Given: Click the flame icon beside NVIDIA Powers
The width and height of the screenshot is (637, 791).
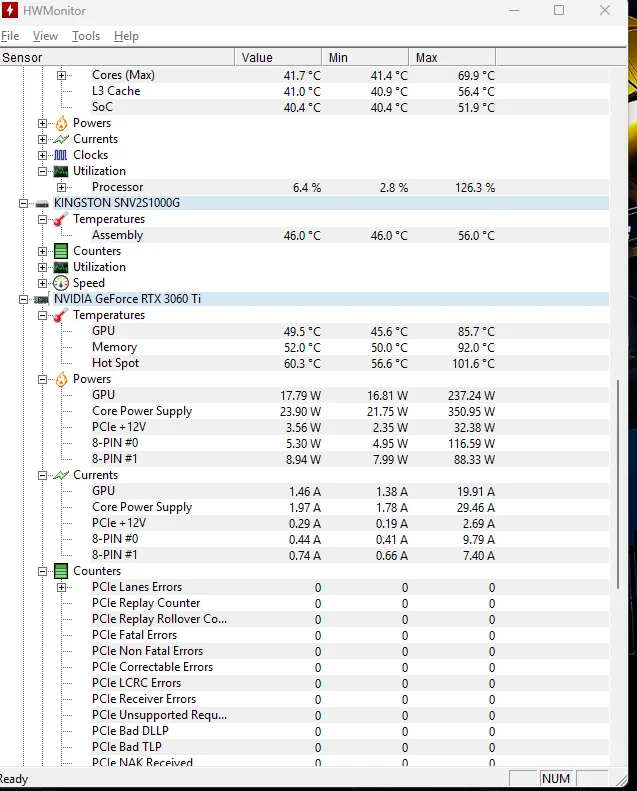Looking at the screenshot, I should click(61, 379).
